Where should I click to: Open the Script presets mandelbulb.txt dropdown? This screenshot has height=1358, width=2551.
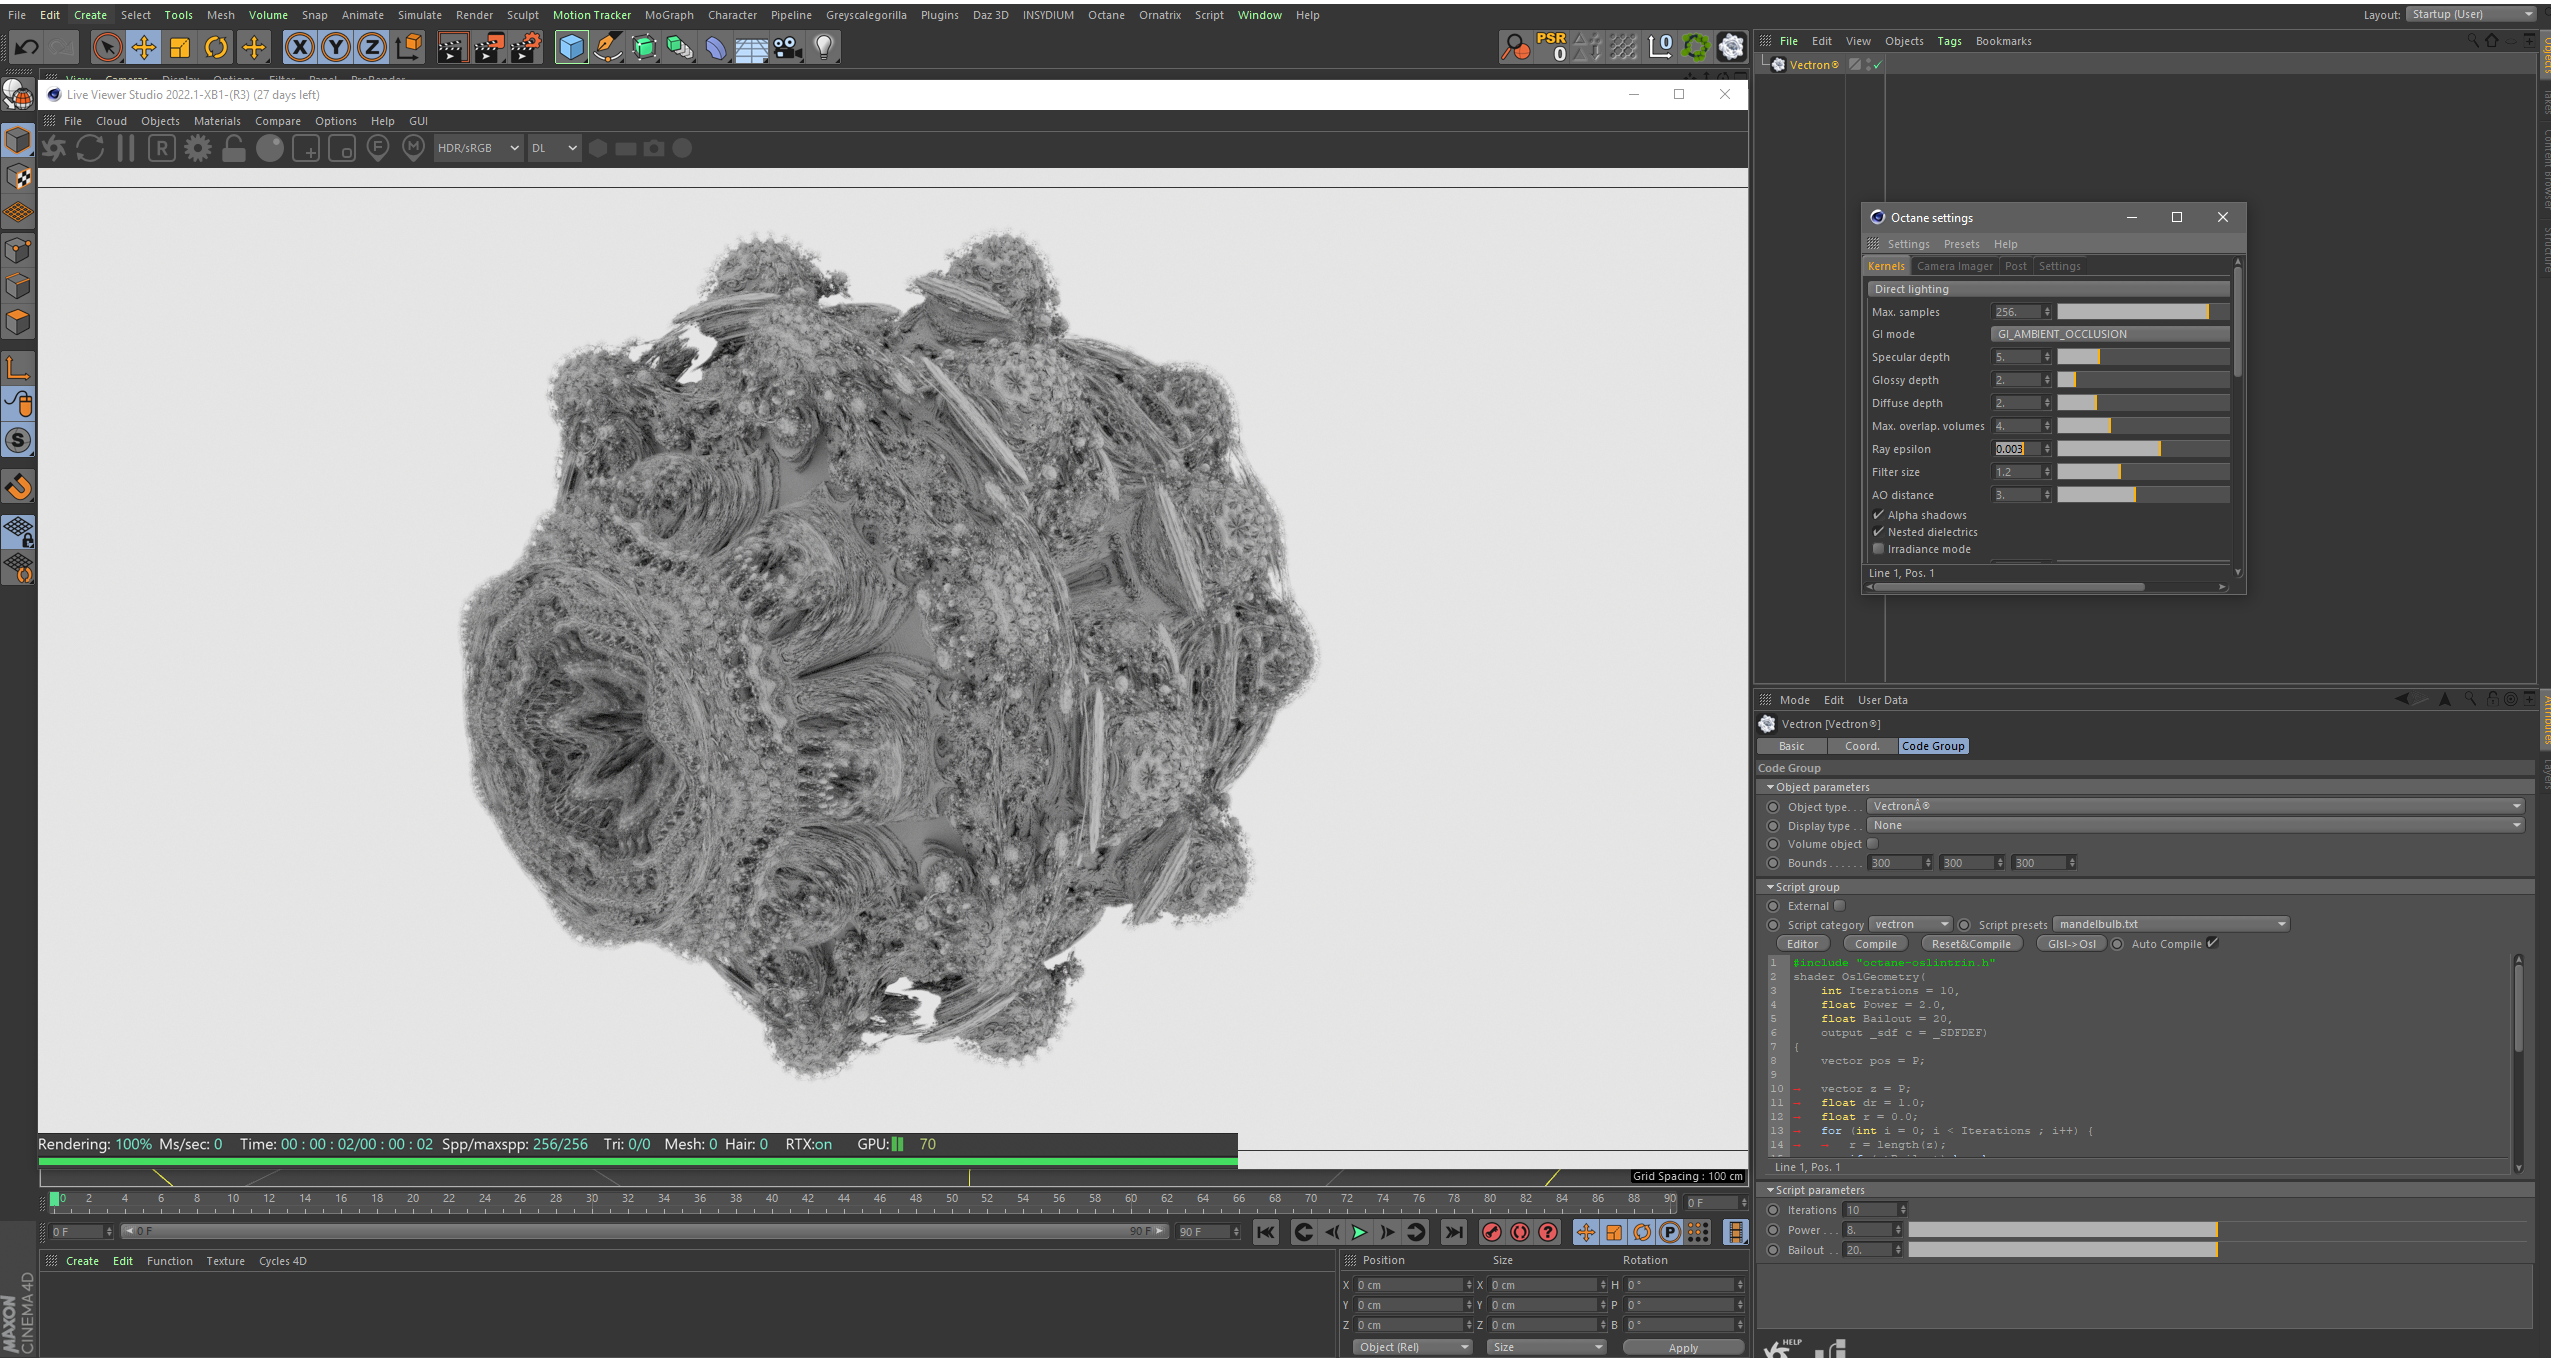[2171, 924]
